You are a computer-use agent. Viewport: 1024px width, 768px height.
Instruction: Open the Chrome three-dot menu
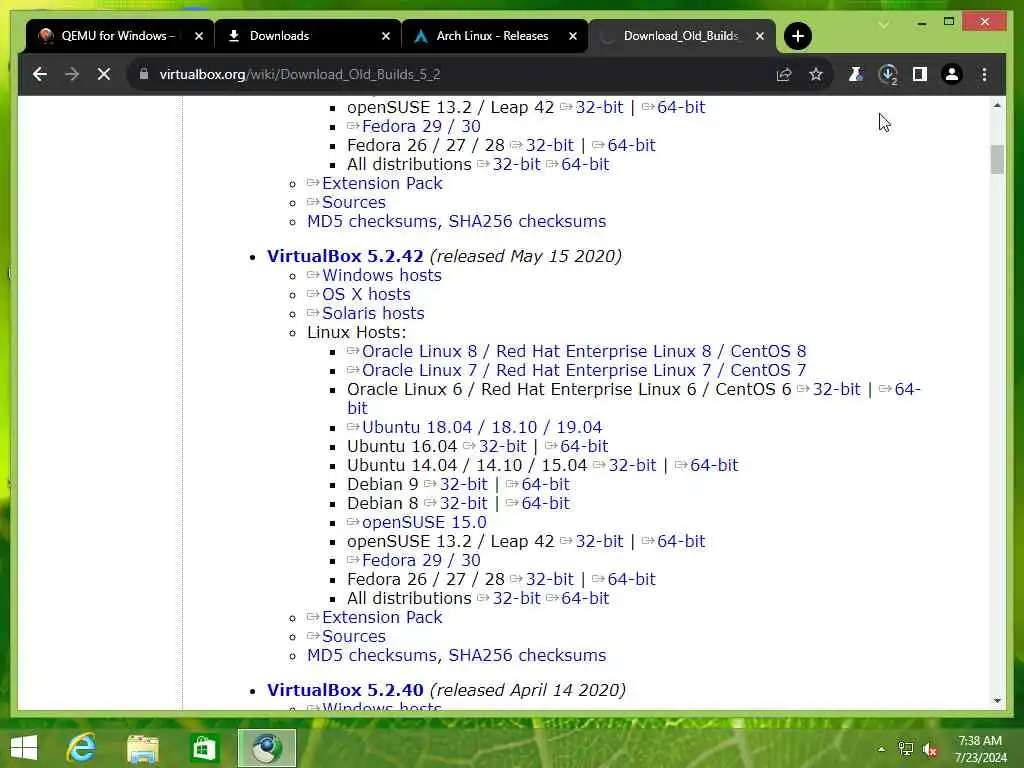tap(984, 74)
